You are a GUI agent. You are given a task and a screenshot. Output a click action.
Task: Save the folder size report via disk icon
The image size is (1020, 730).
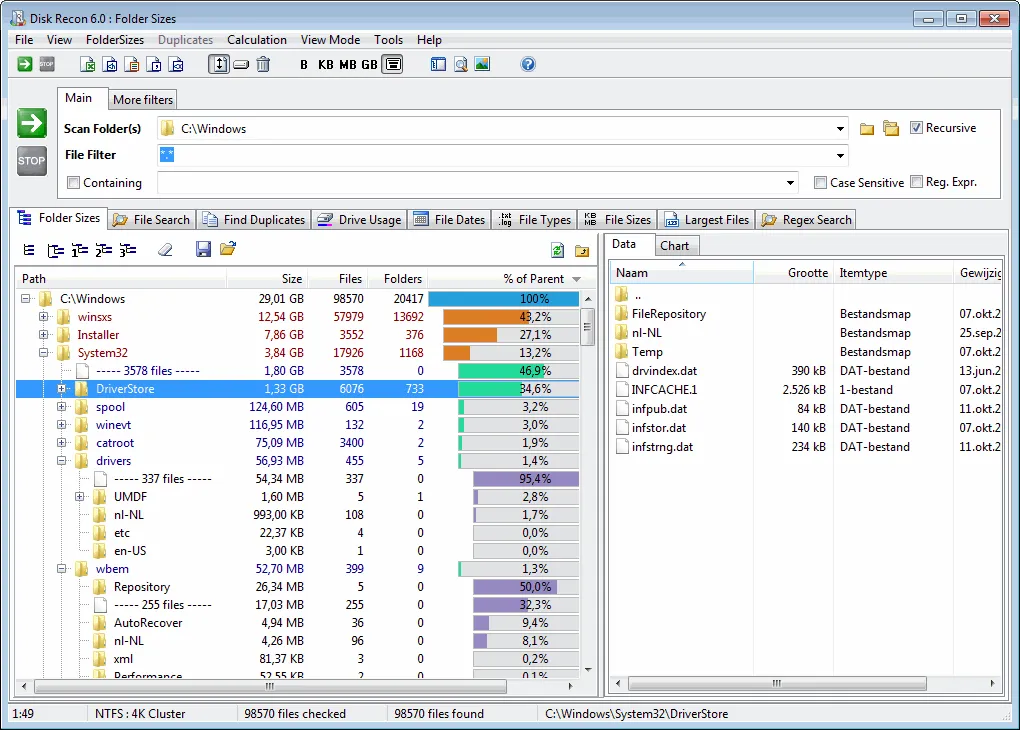203,249
